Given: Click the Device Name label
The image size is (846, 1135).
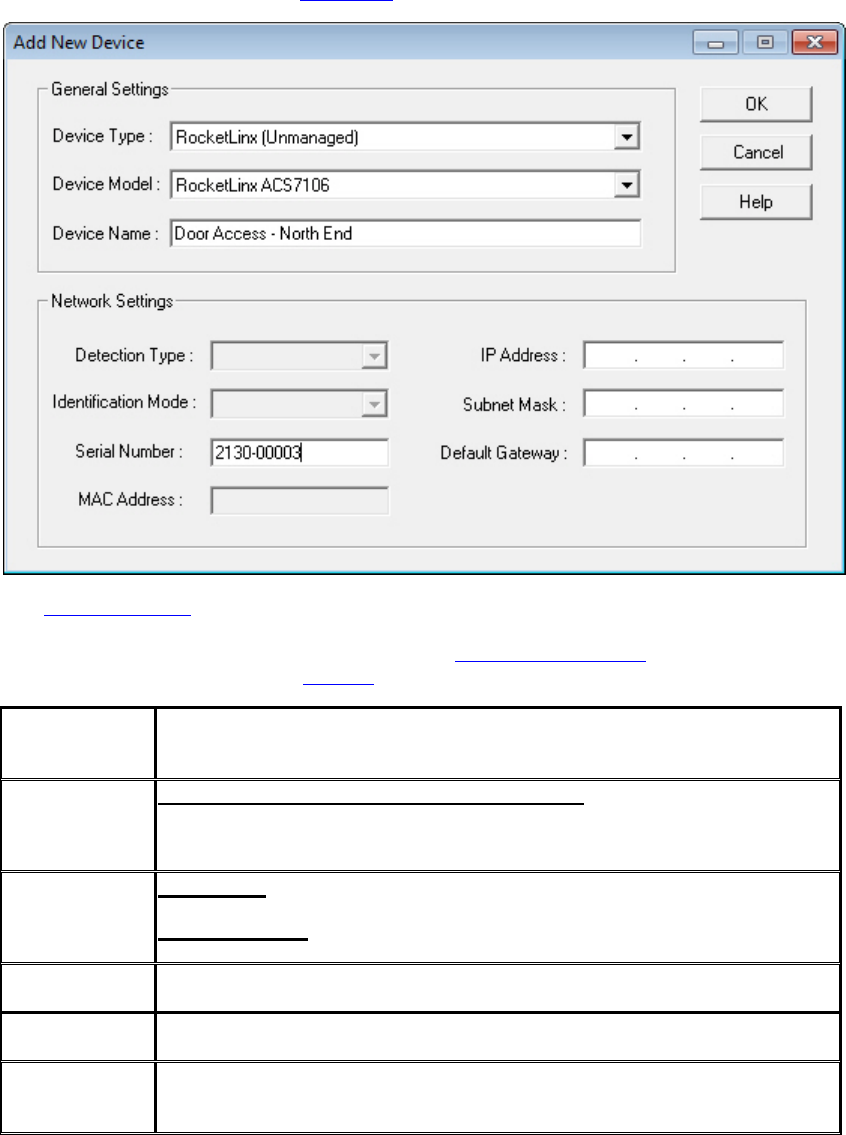Looking at the screenshot, I should point(106,234).
